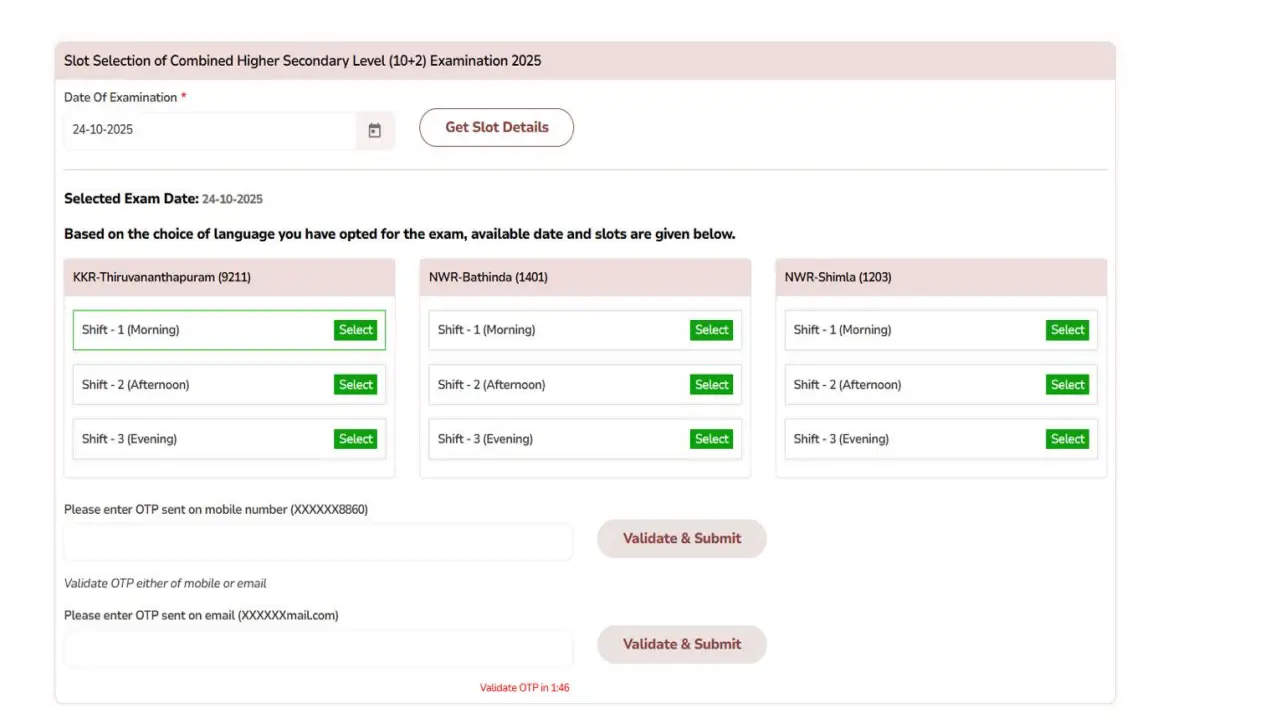Select Shift 1 Morning at NWR-Shimla
Screen dimensions: 1266x722
click(x=1066, y=329)
